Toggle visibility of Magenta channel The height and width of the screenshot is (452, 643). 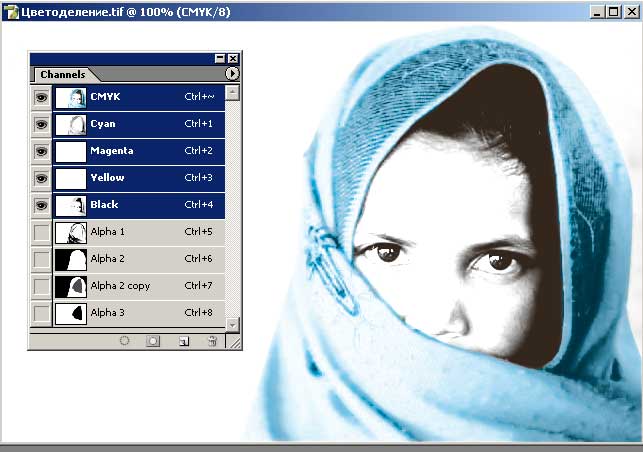point(41,152)
